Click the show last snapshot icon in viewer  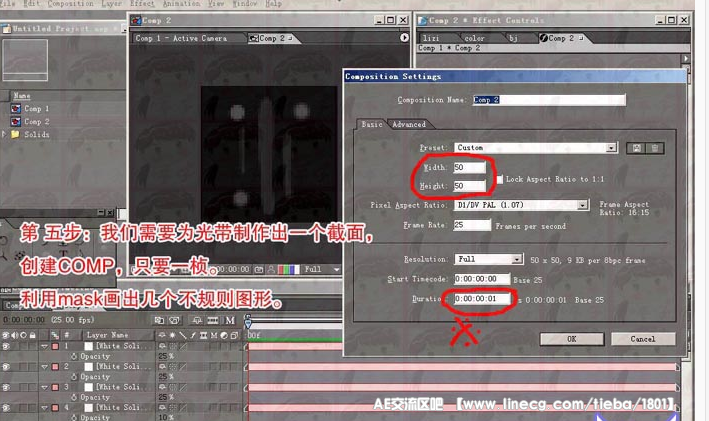pyautogui.click(x=271, y=270)
